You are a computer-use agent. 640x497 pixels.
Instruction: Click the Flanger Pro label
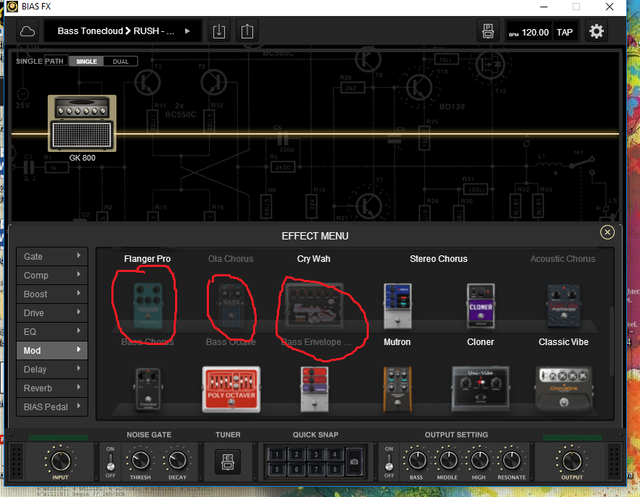click(147, 259)
